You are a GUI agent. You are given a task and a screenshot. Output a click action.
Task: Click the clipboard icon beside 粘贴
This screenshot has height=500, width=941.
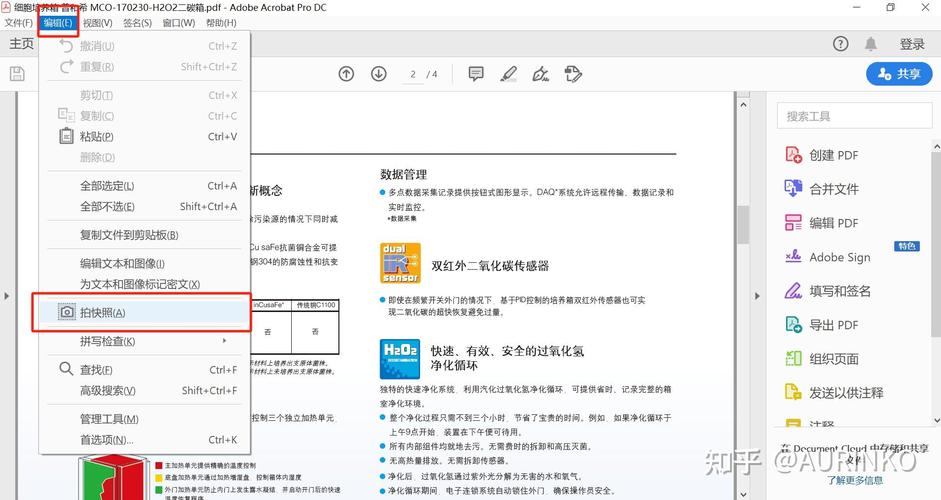(66, 136)
